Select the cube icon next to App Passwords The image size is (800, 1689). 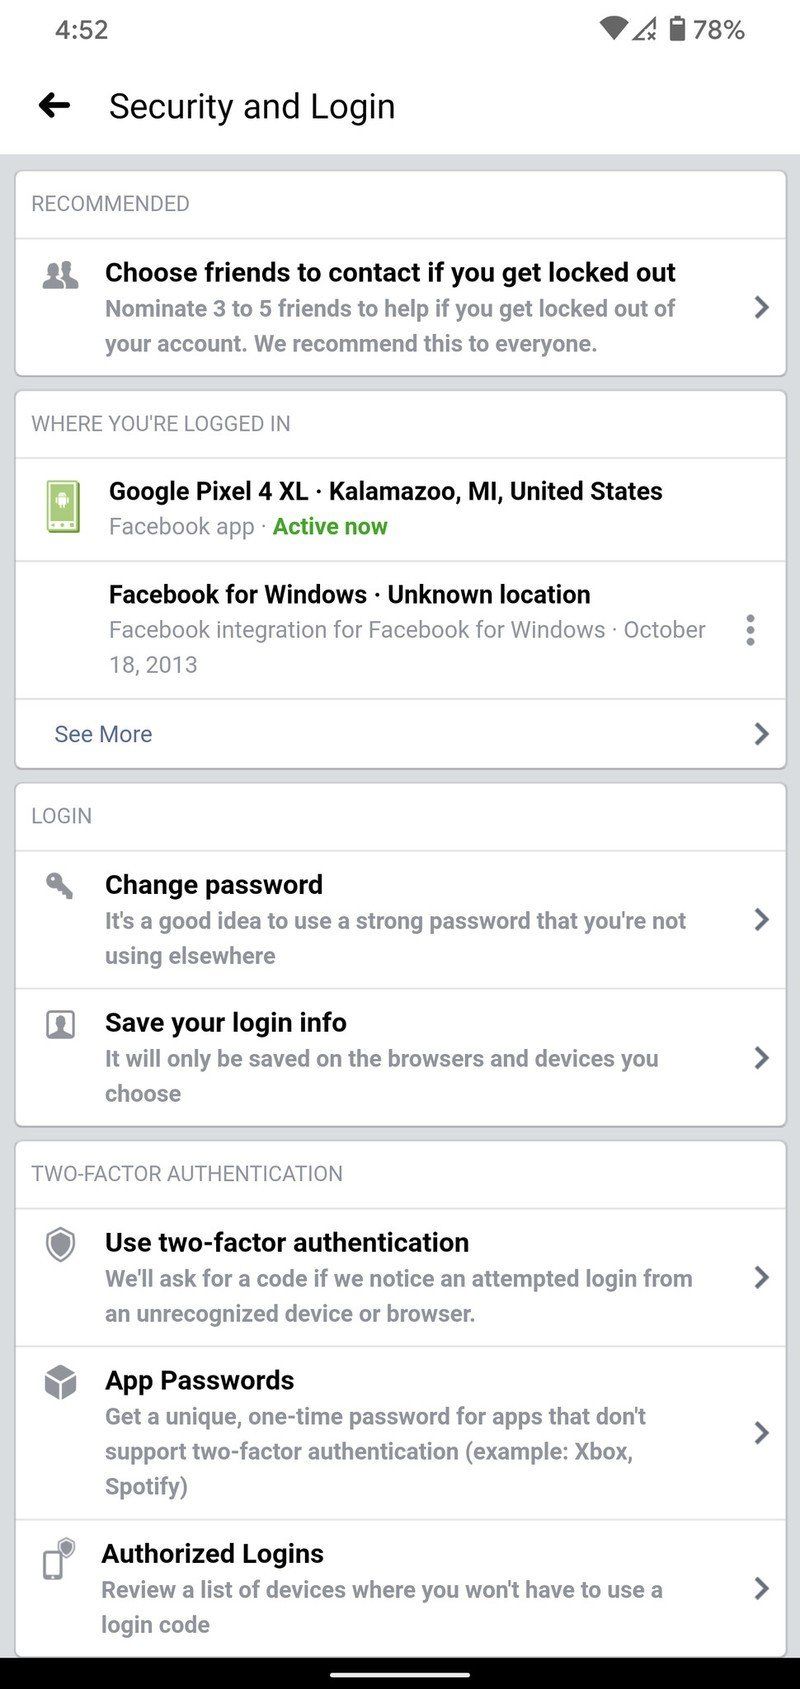coord(61,1384)
